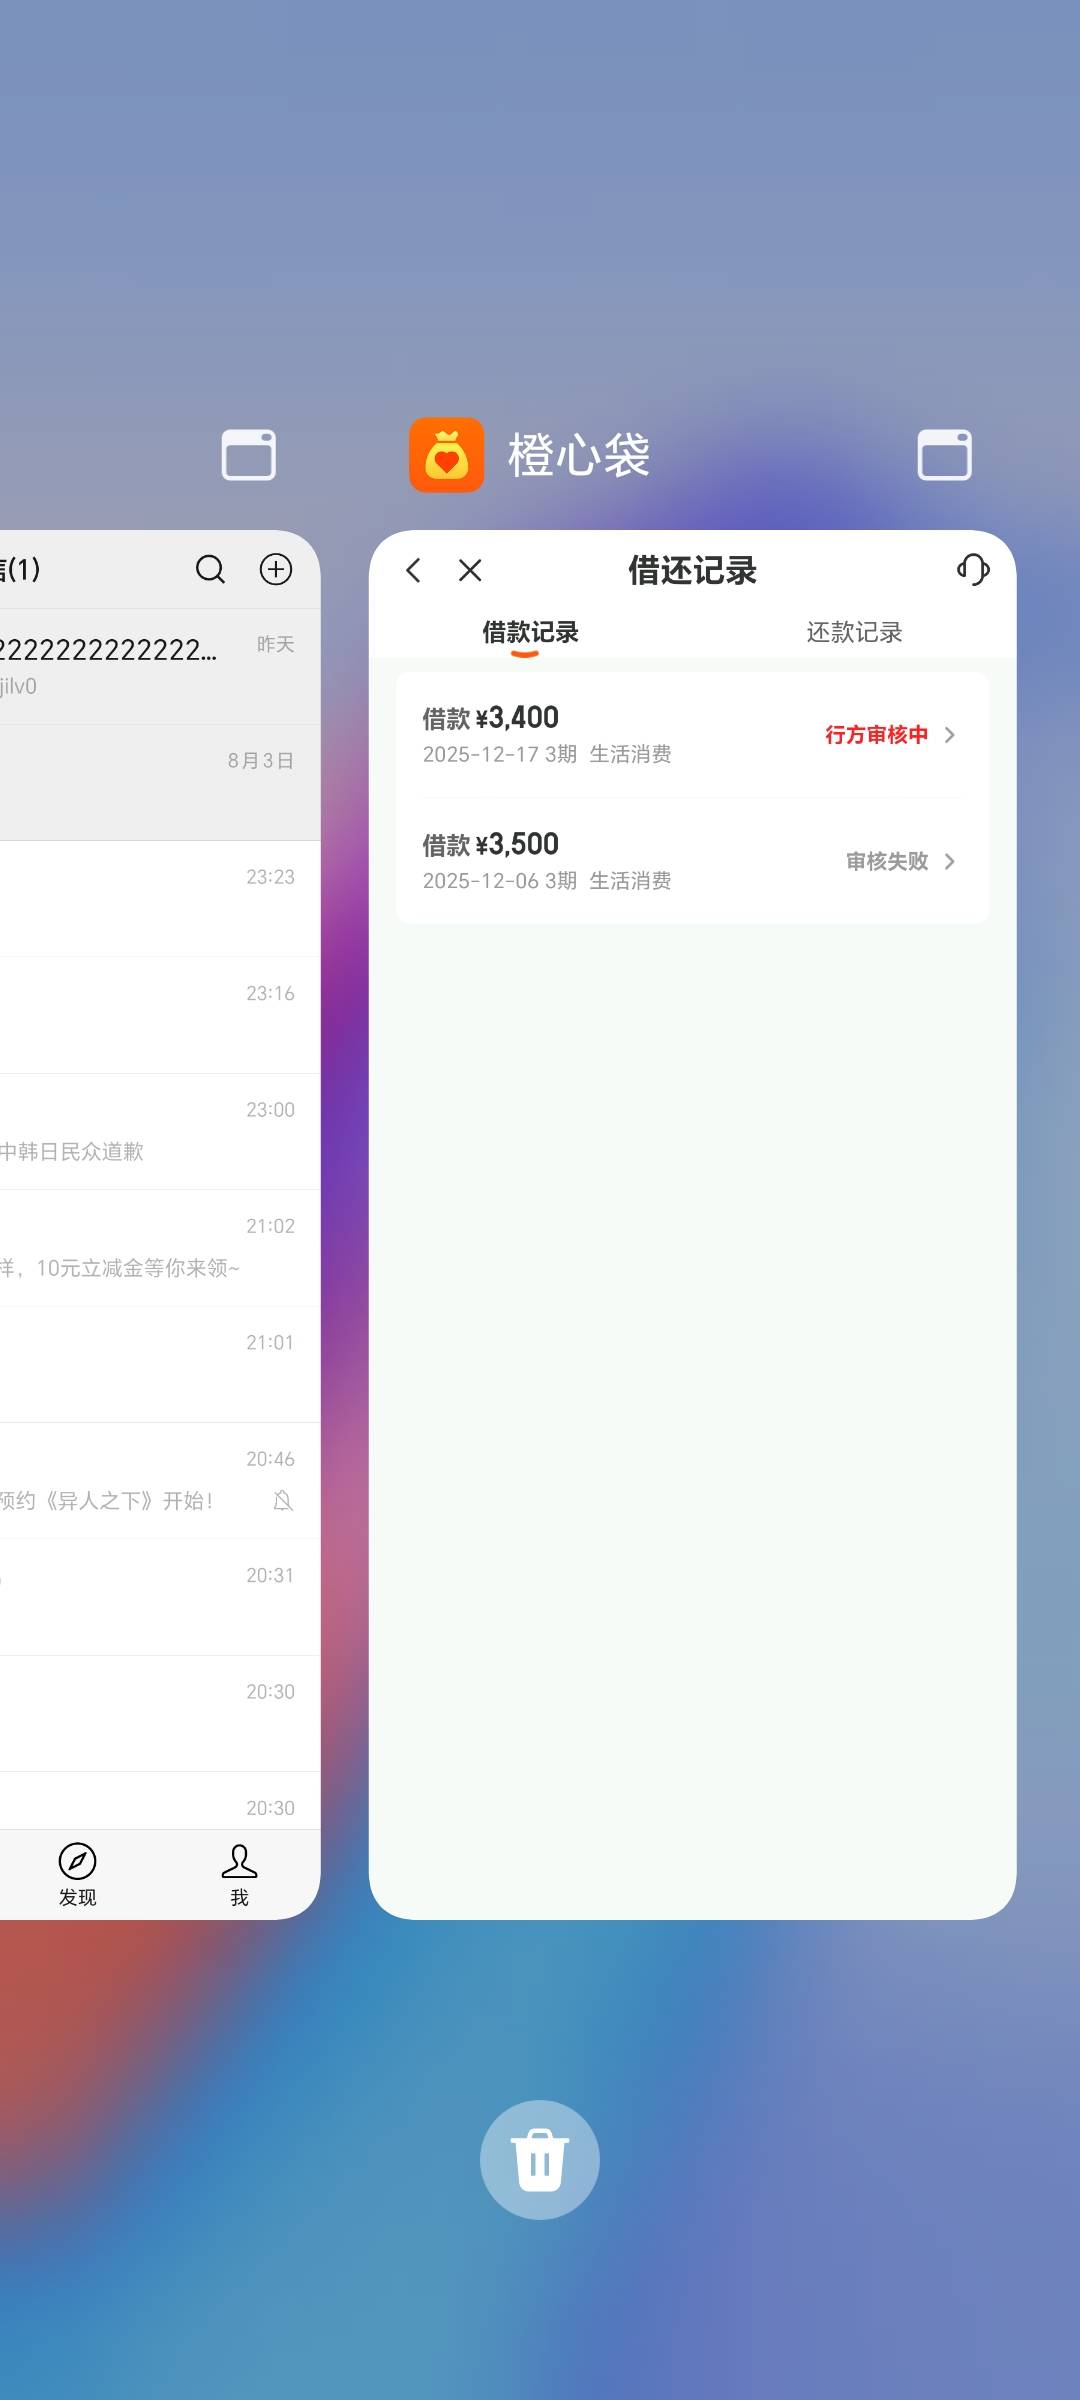Open the 我 profile tab
This screenshot has width=1080, height=2400.
(239, 1874)
